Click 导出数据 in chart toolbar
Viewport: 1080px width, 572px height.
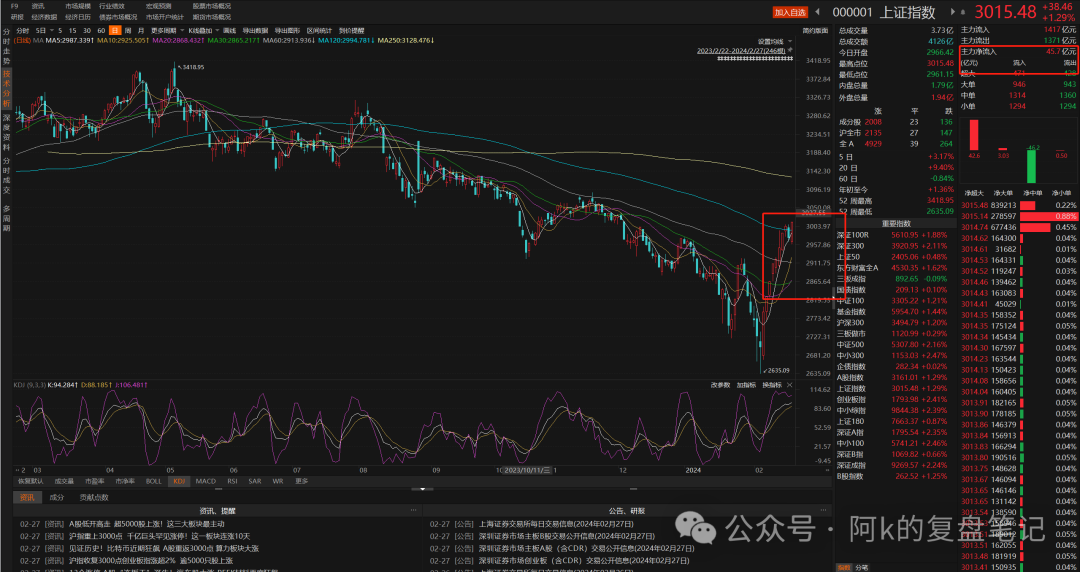[256, 30]
